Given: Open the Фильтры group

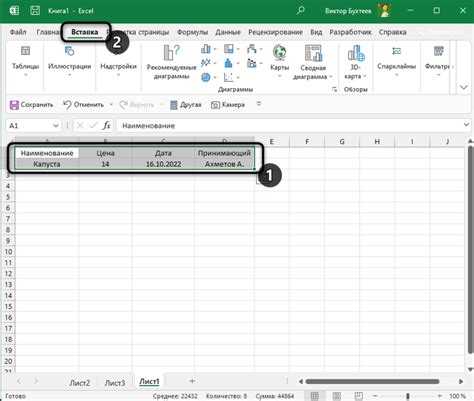Looking at the screenshot, I should [438, 61].
